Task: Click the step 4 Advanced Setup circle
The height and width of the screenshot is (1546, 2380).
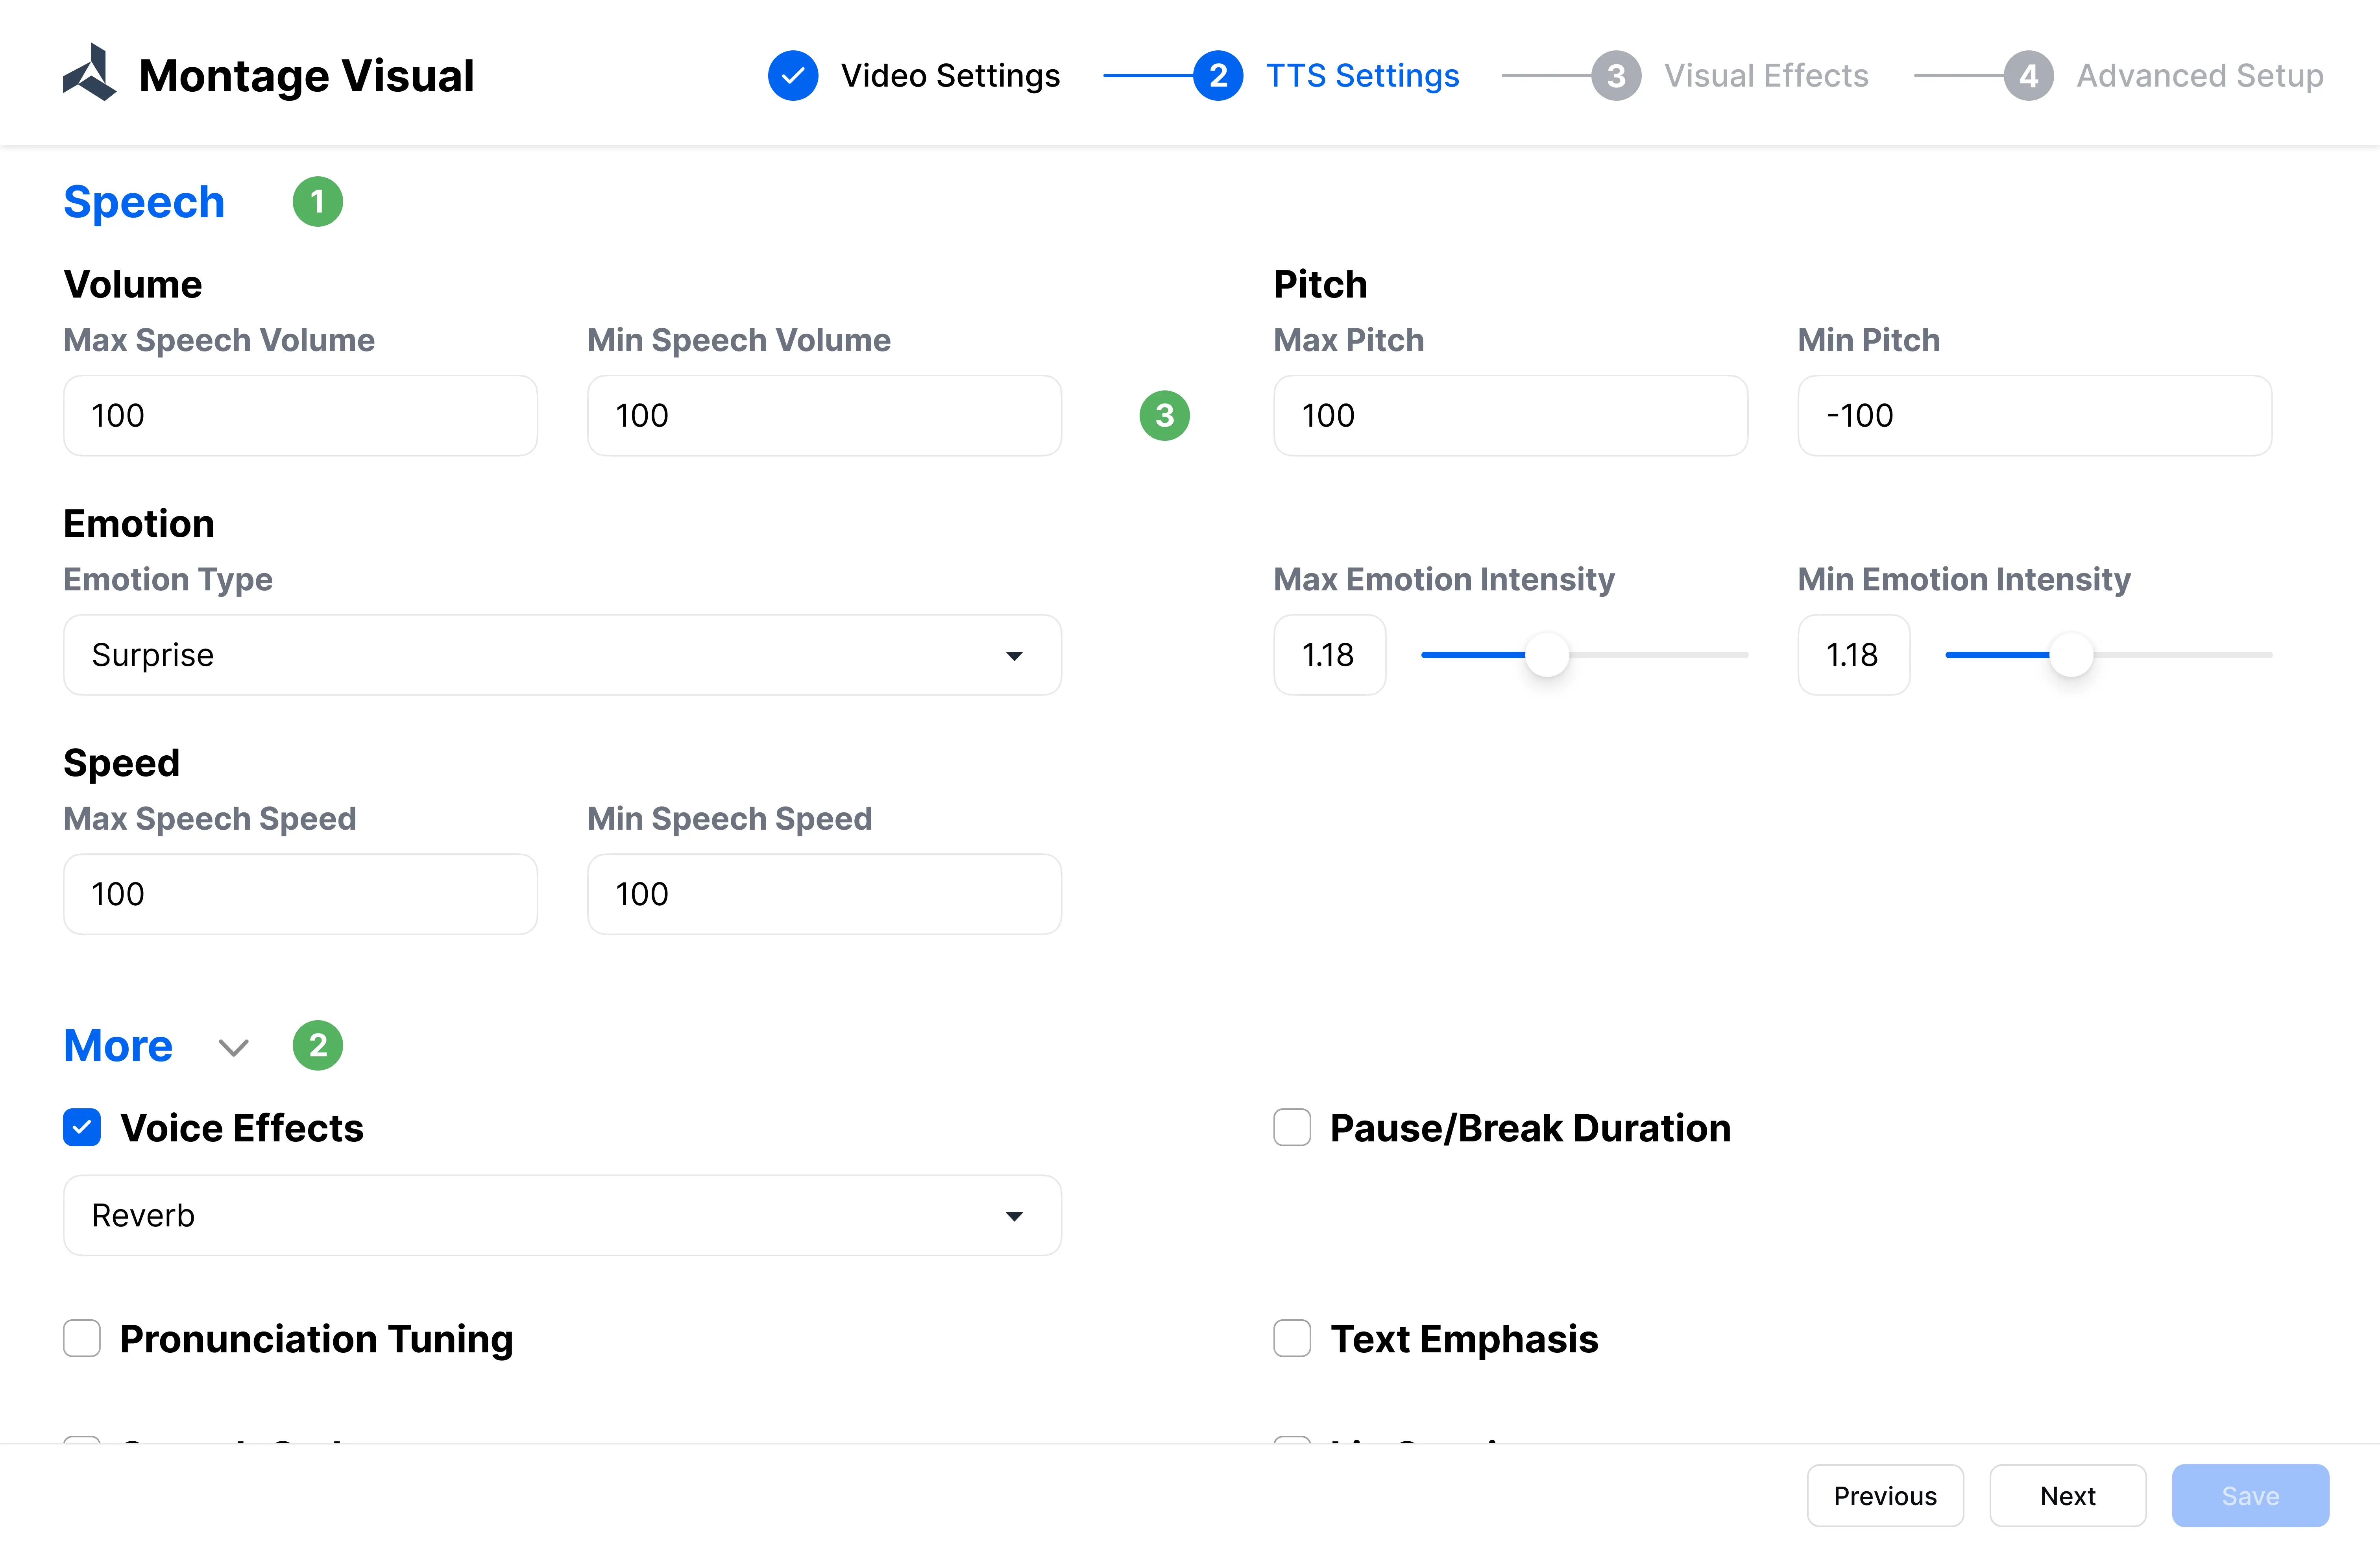Action: click(2028, 75)
